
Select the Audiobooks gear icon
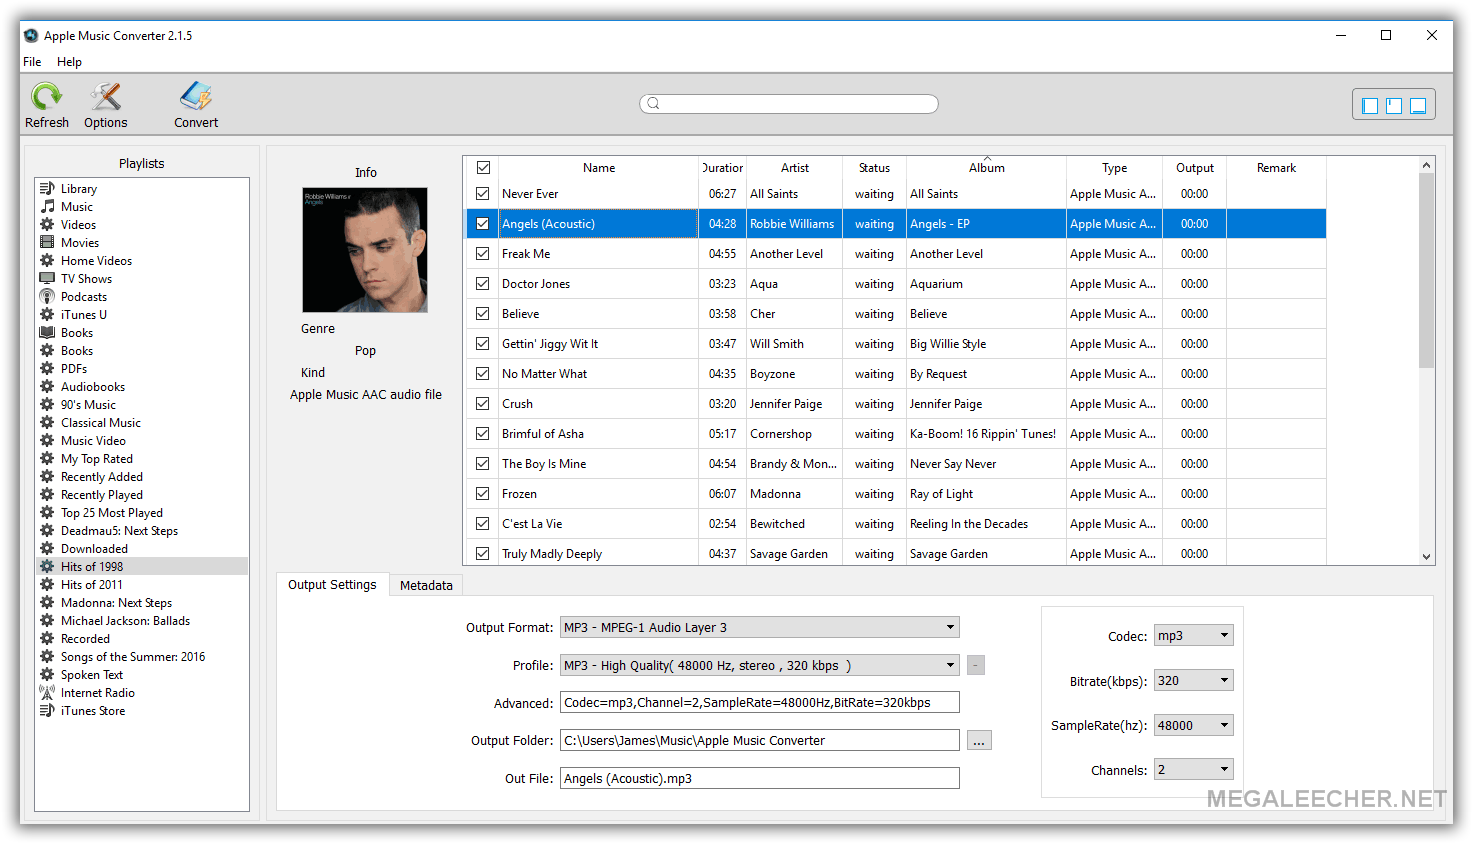coord(47,387)
